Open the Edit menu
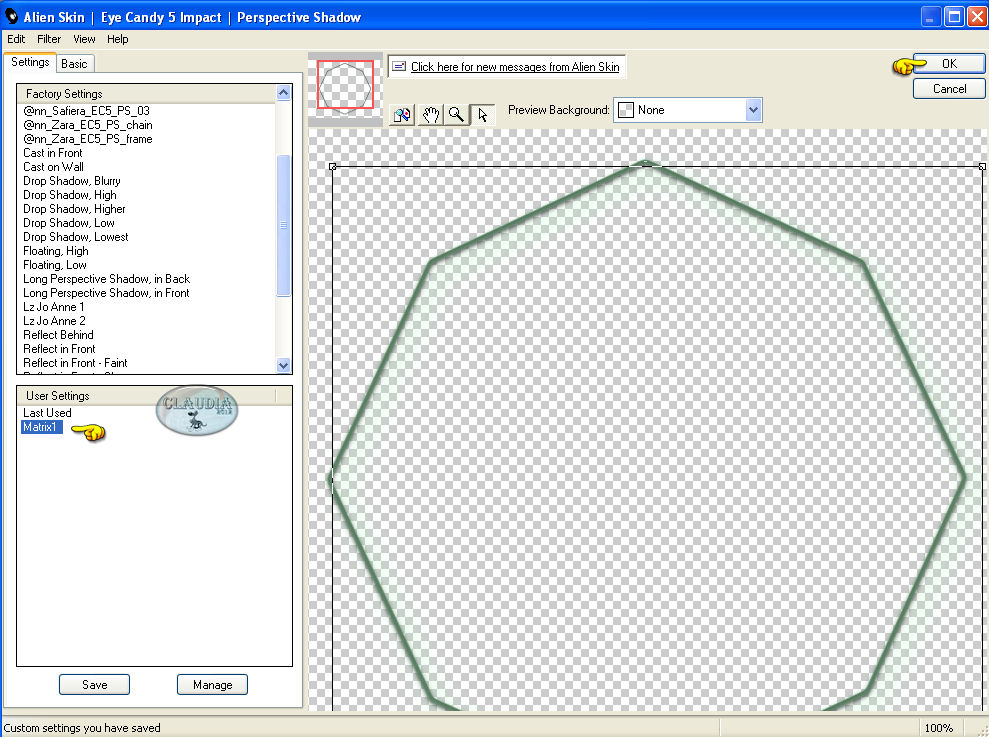 [16, 39]
